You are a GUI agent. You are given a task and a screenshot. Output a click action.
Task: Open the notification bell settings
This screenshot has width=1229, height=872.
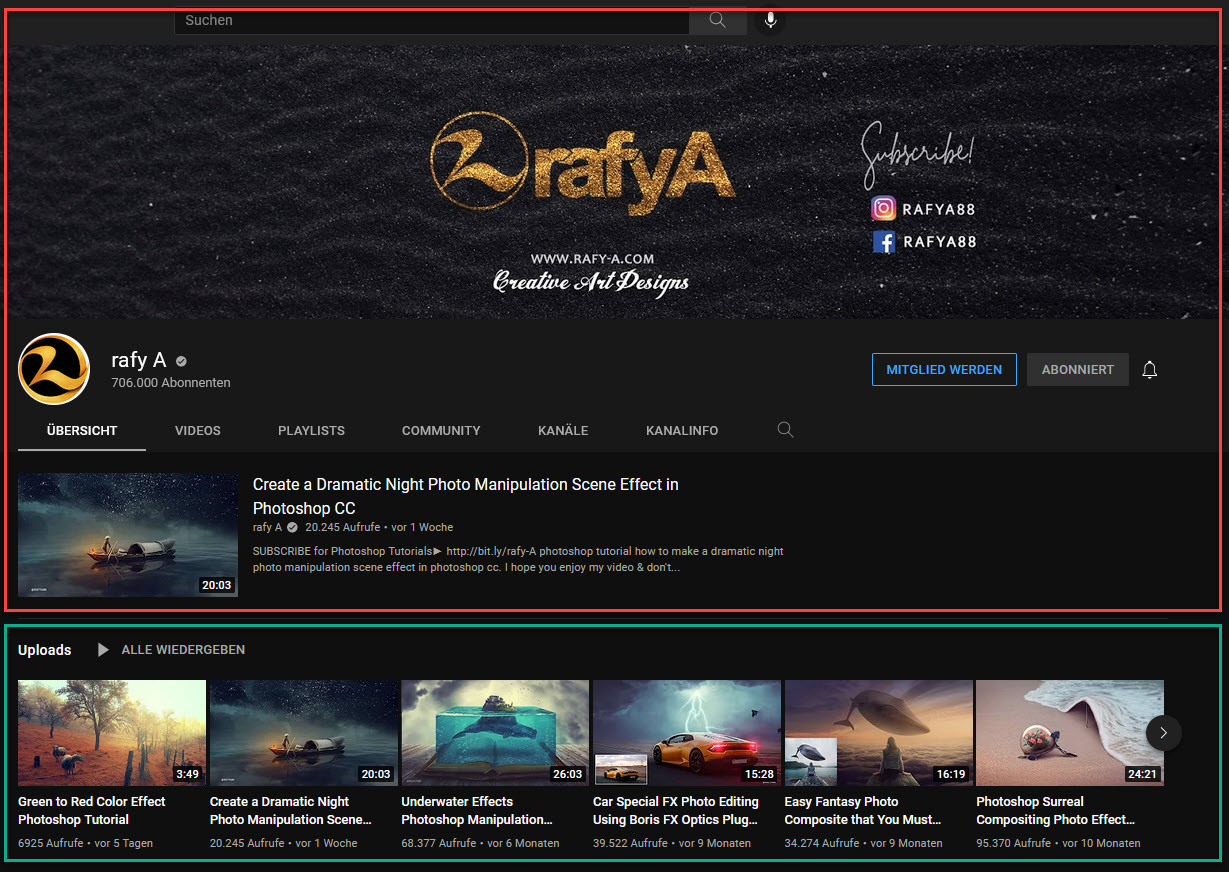pyautogui.click(x=1149, y=370)
